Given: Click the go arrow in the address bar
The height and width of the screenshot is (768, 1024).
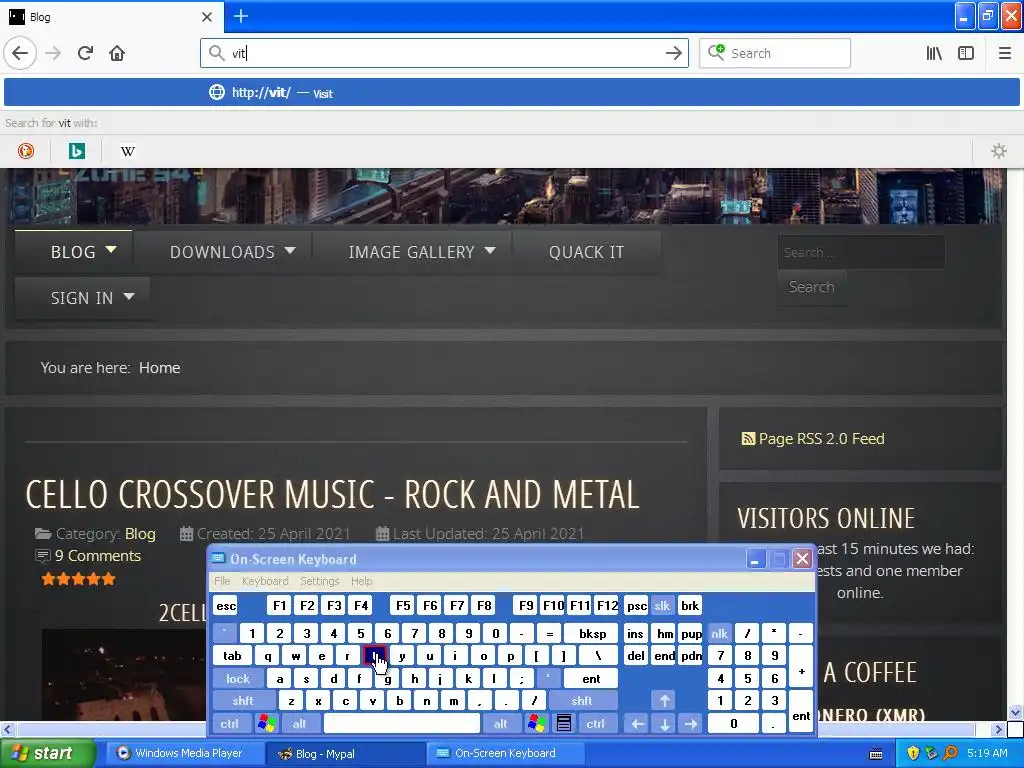Looking at the screenshot, I should coord(673,53).
